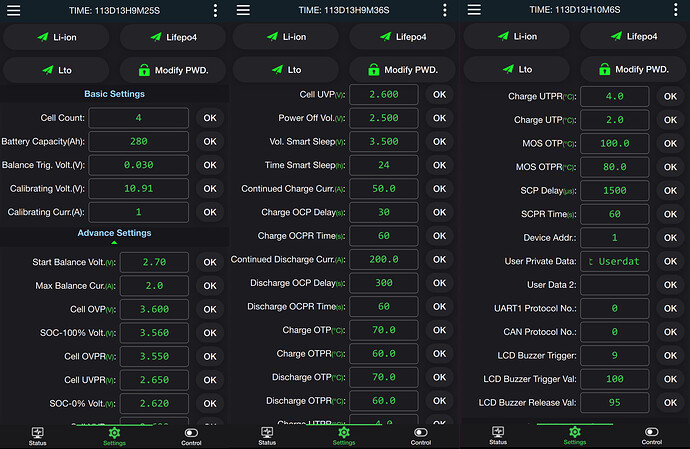The width and height of the screenshot is (690, 449).
Task: Select Settings gear tab under 113D13H9M36S screen
Action: tap(344, 436)
